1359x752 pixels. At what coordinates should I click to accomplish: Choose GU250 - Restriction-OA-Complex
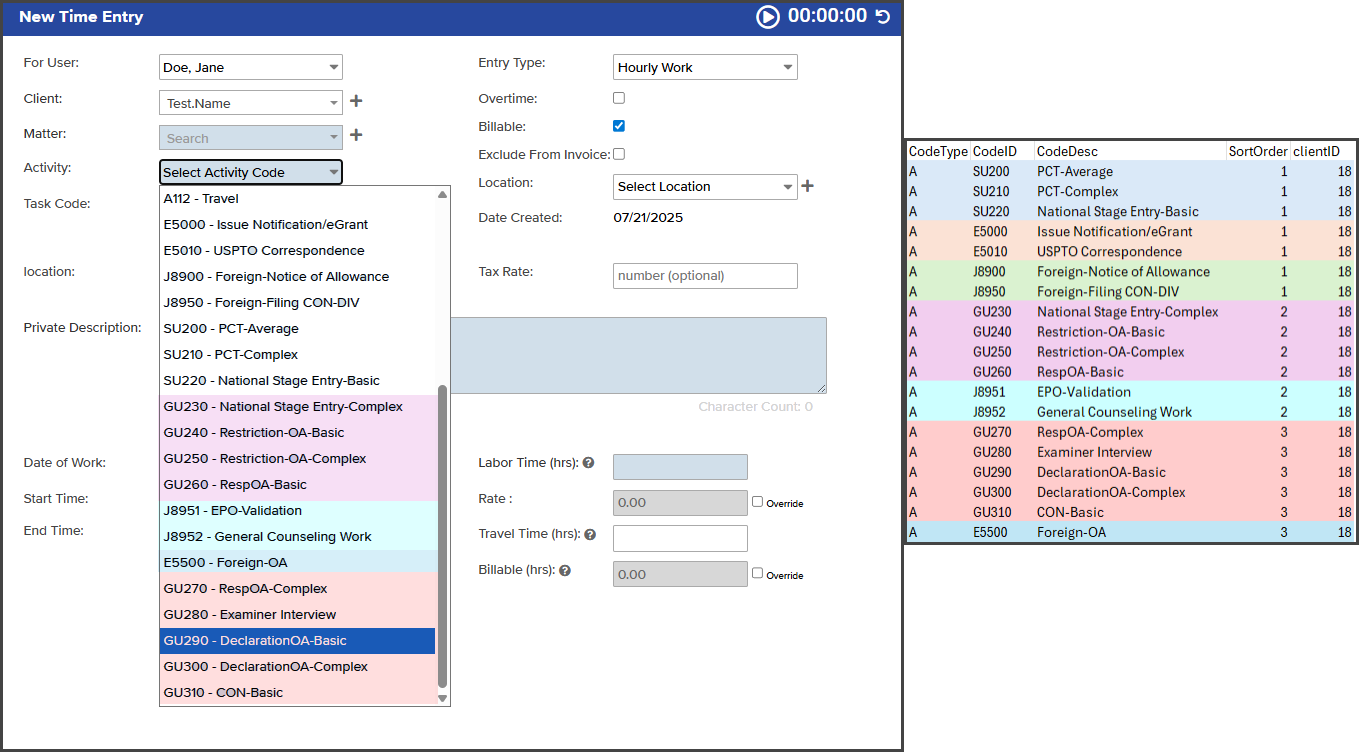[x=298, y=459]
